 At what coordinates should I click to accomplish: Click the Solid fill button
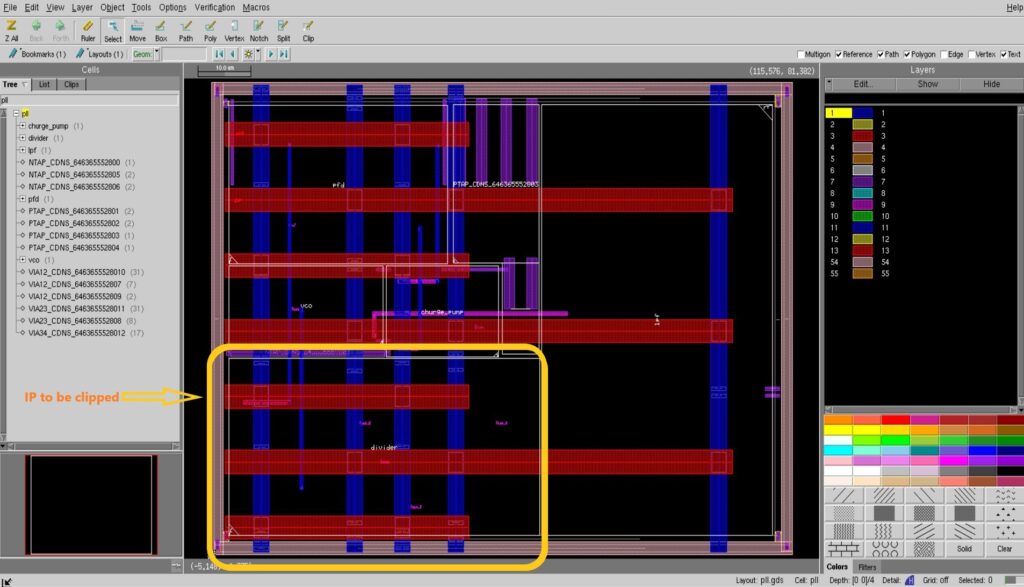[x=964, y=548]
